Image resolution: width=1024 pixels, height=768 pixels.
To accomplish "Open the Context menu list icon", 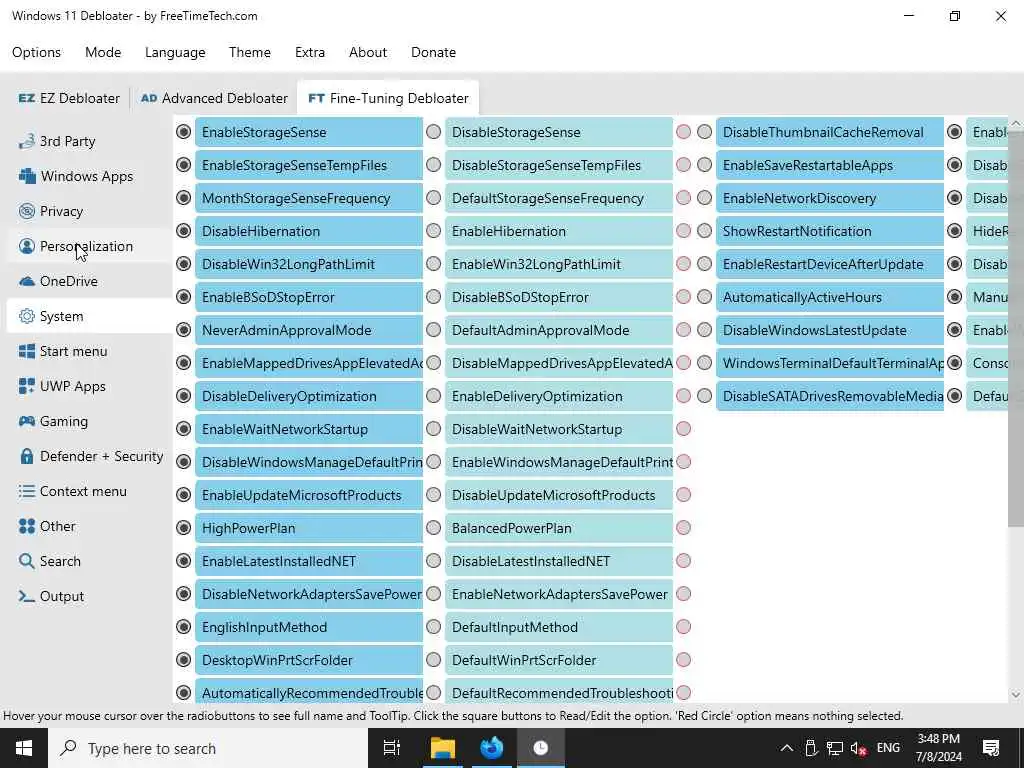I will (27, 491).
